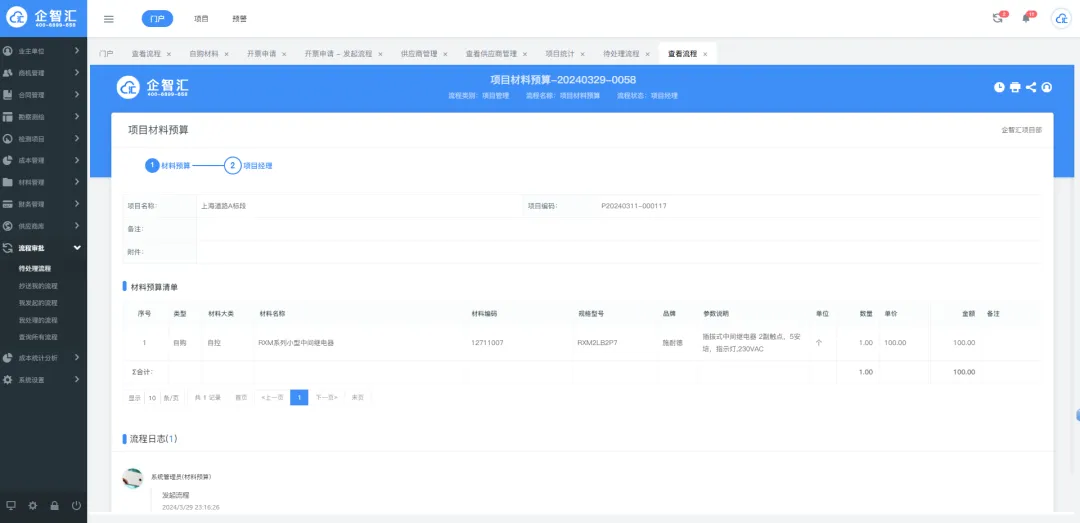Open the sync notifications icon with badge
The width and height of the screenshot is (1080, 523).
998,19
